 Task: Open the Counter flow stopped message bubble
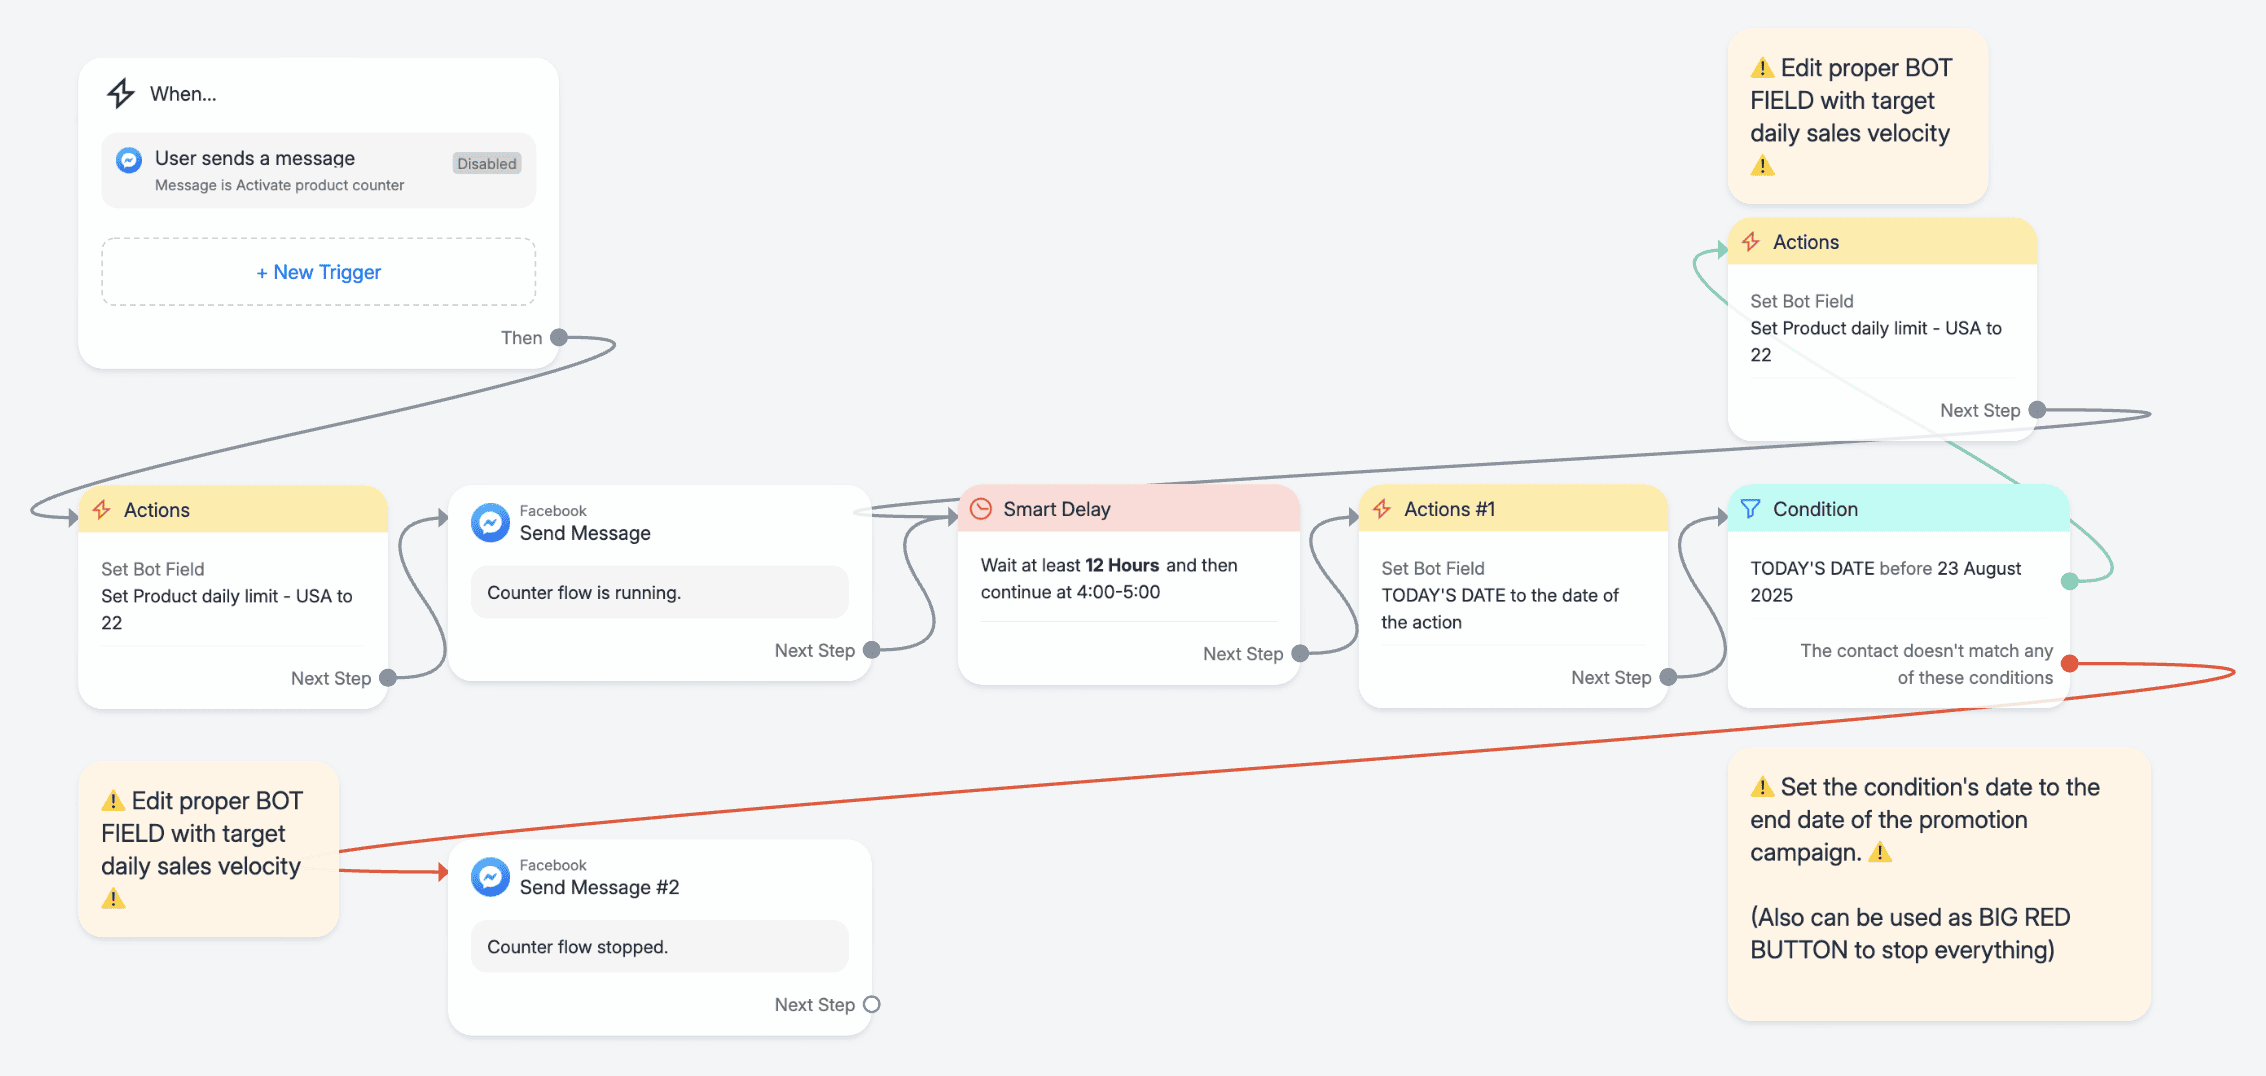tap(659, 947)
